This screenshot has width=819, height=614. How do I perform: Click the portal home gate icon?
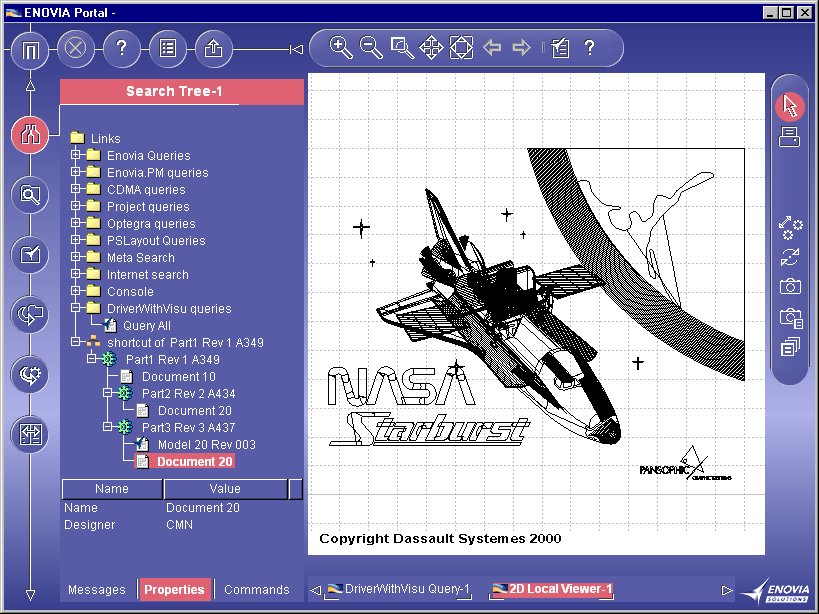coord(30,50)
